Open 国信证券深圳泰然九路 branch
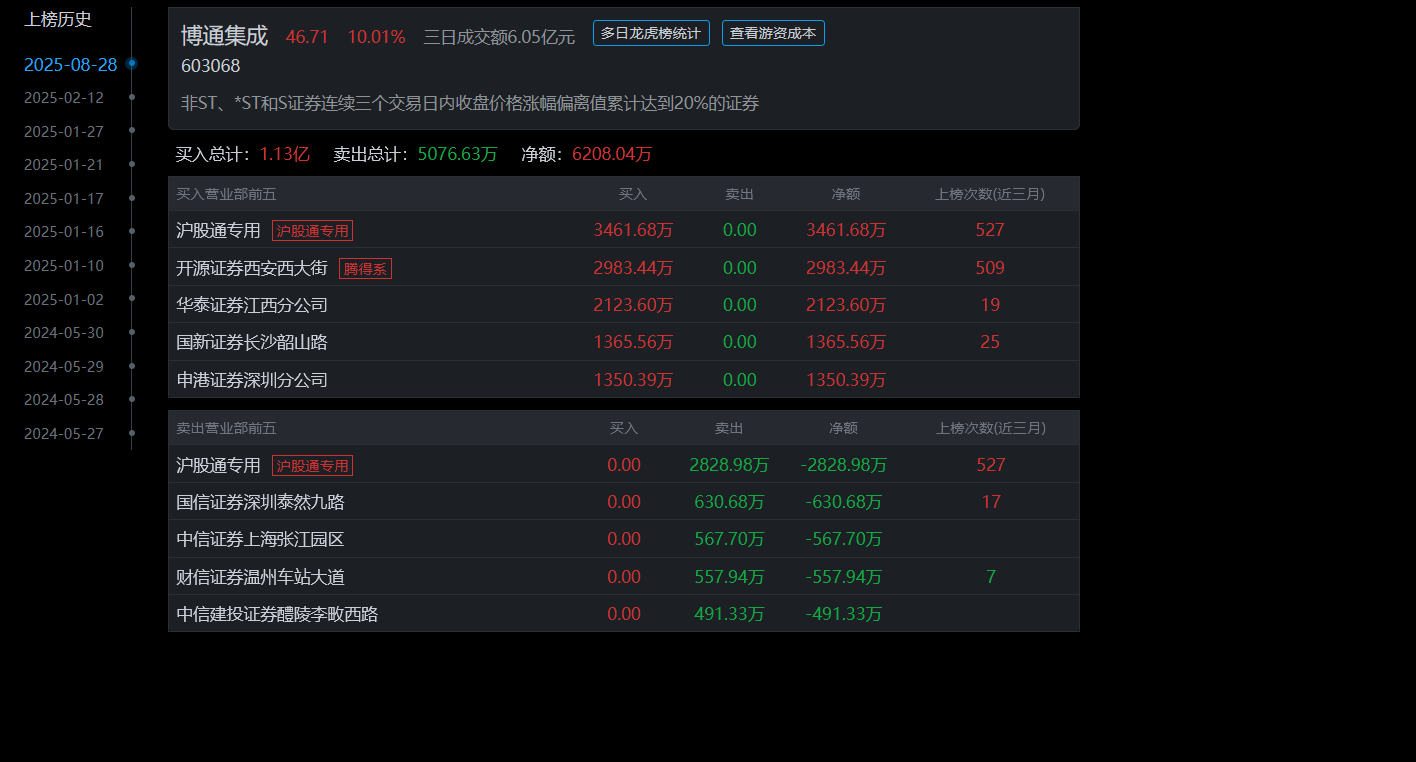Screen dimensions: 1416x762 [x=260, y=502]
